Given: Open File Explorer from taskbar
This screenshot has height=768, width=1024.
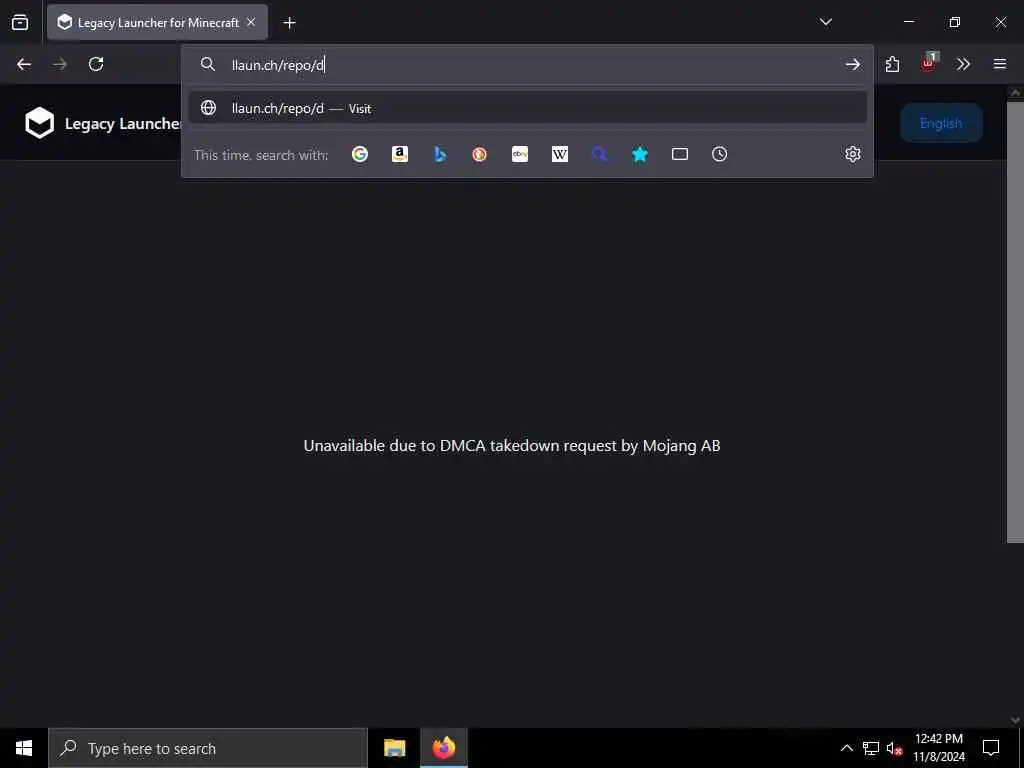Looking at the screenshot, I should (x=394, y=748).
